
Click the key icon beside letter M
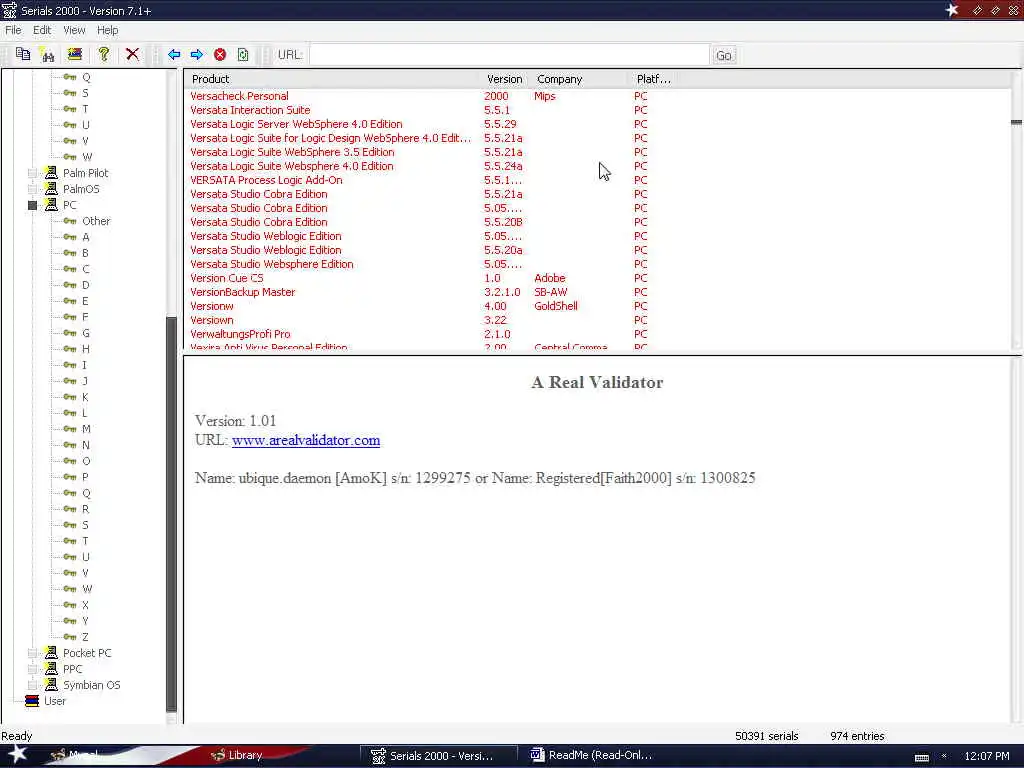70,429
